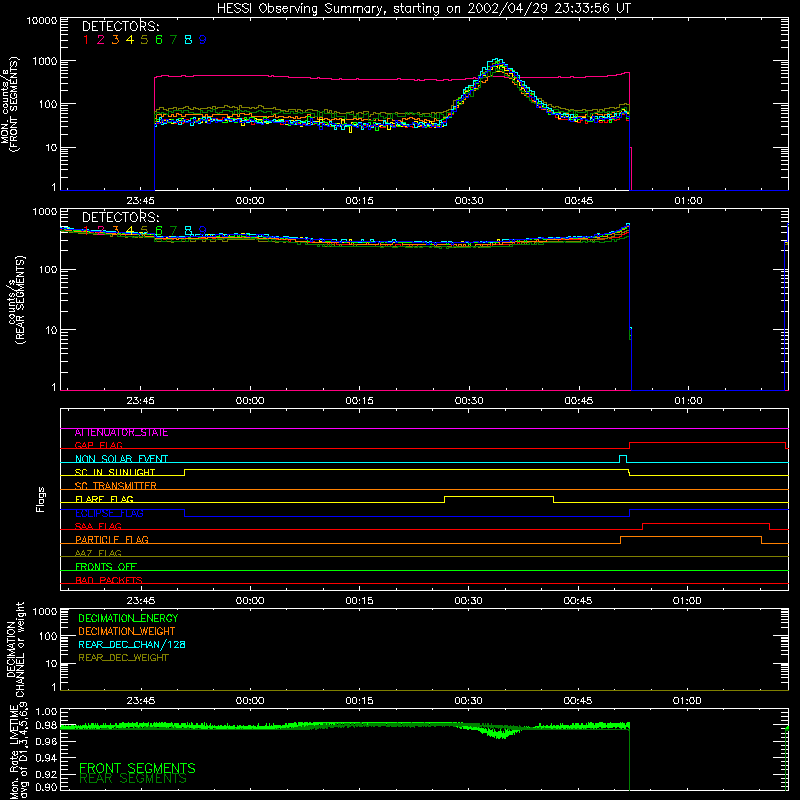Click DETECTORS: heading in front segments plot

(121, 27)
